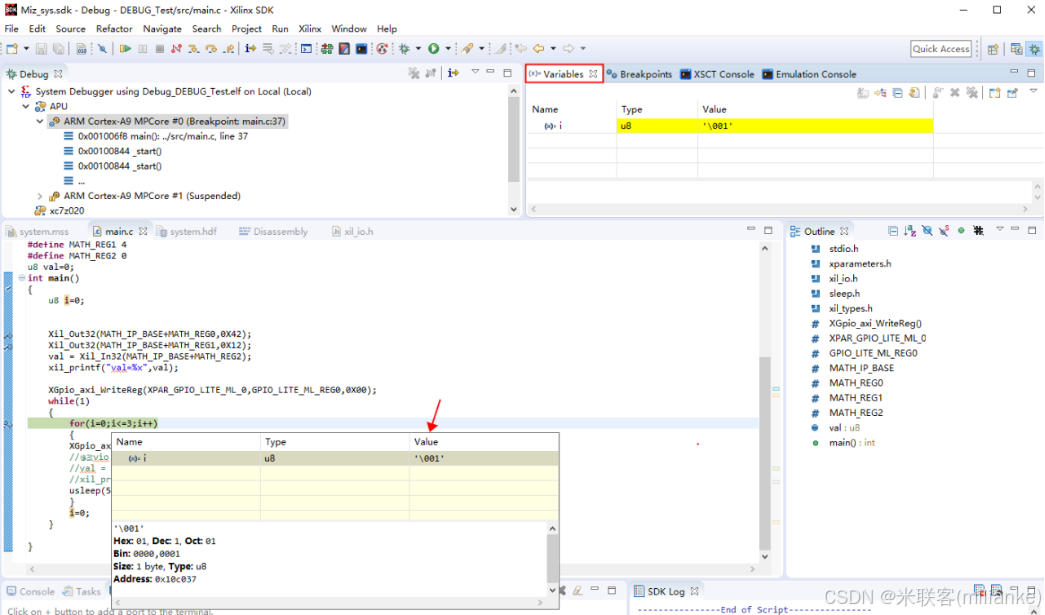Open the Run button dropdown arrow
This screenshot has height=615, width=1045.
448,48
